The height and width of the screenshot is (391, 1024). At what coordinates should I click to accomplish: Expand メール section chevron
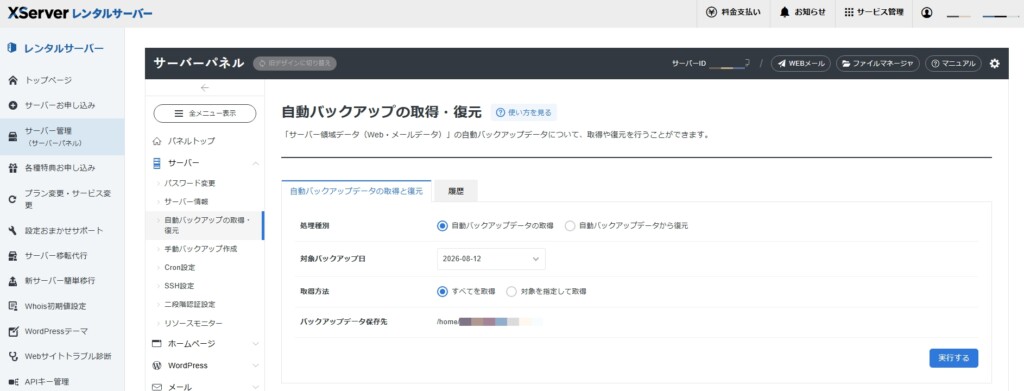coord(255,387)
